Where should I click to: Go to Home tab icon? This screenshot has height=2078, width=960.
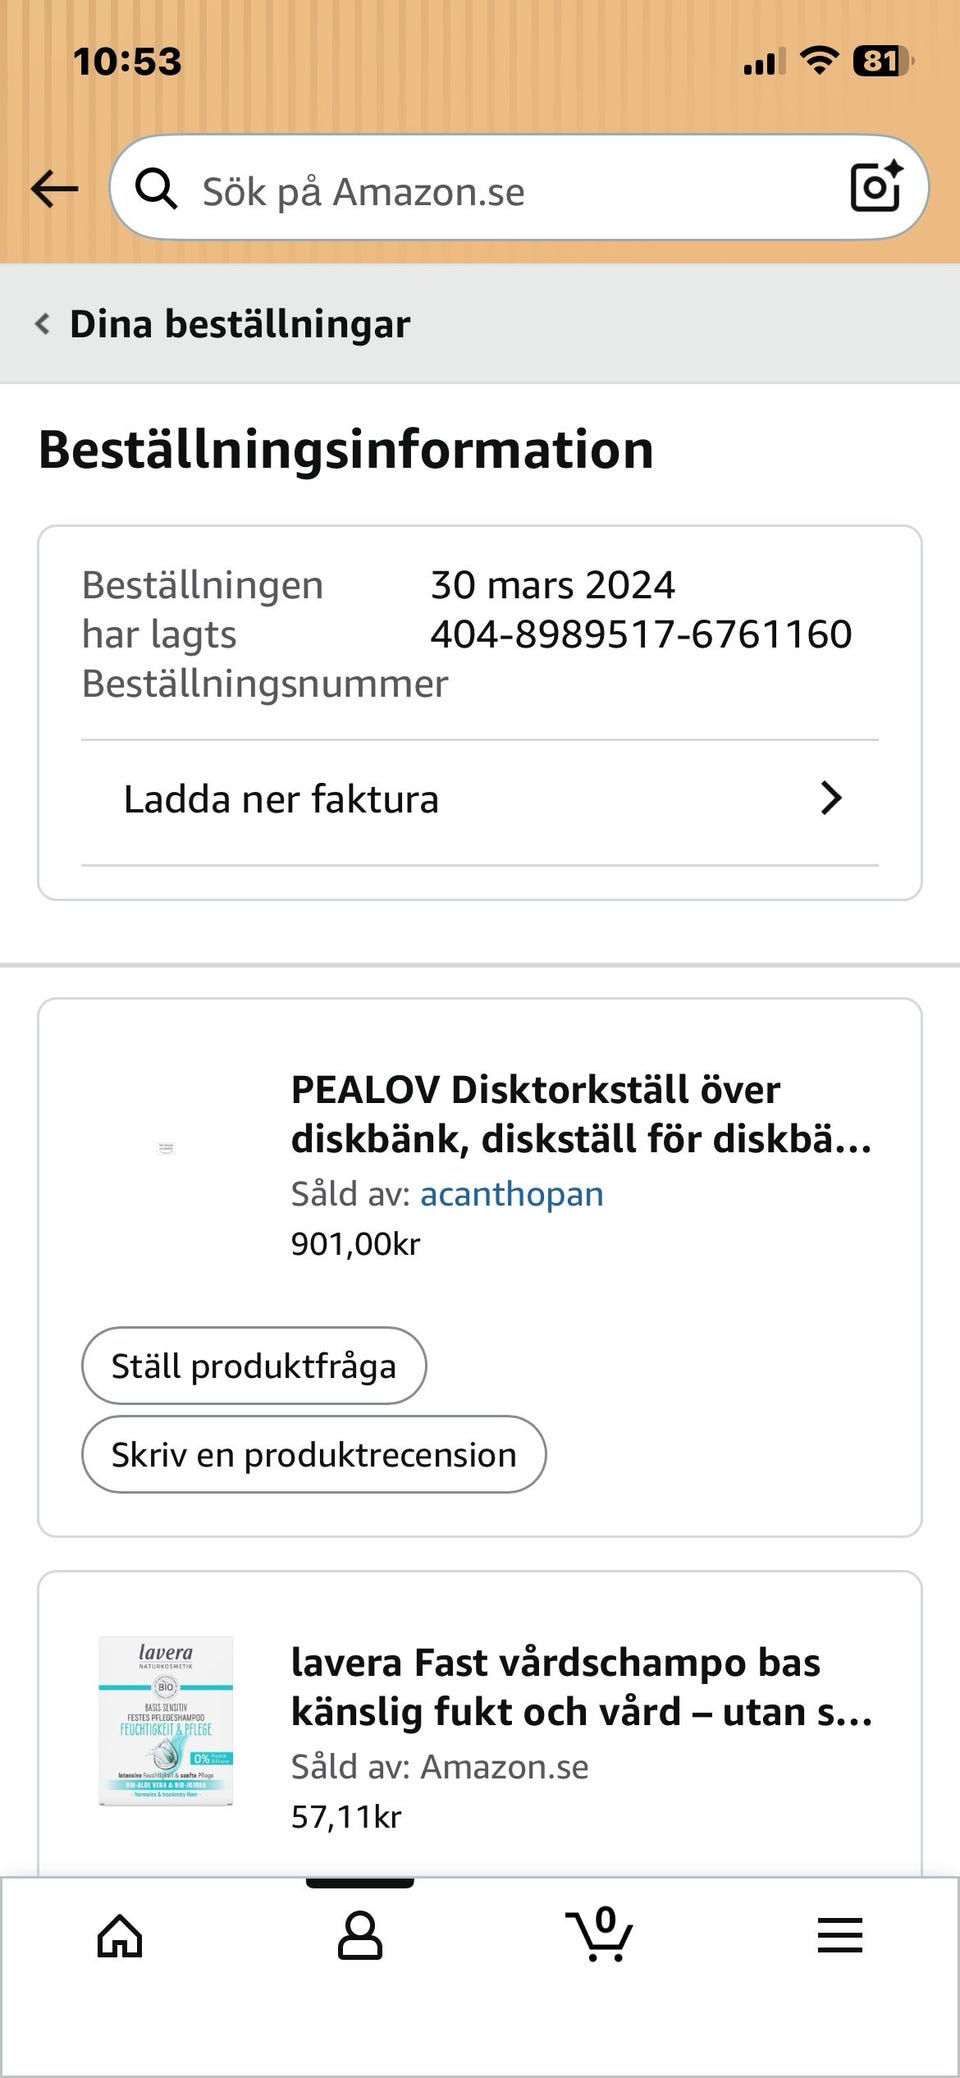[x=120, y=1936]
